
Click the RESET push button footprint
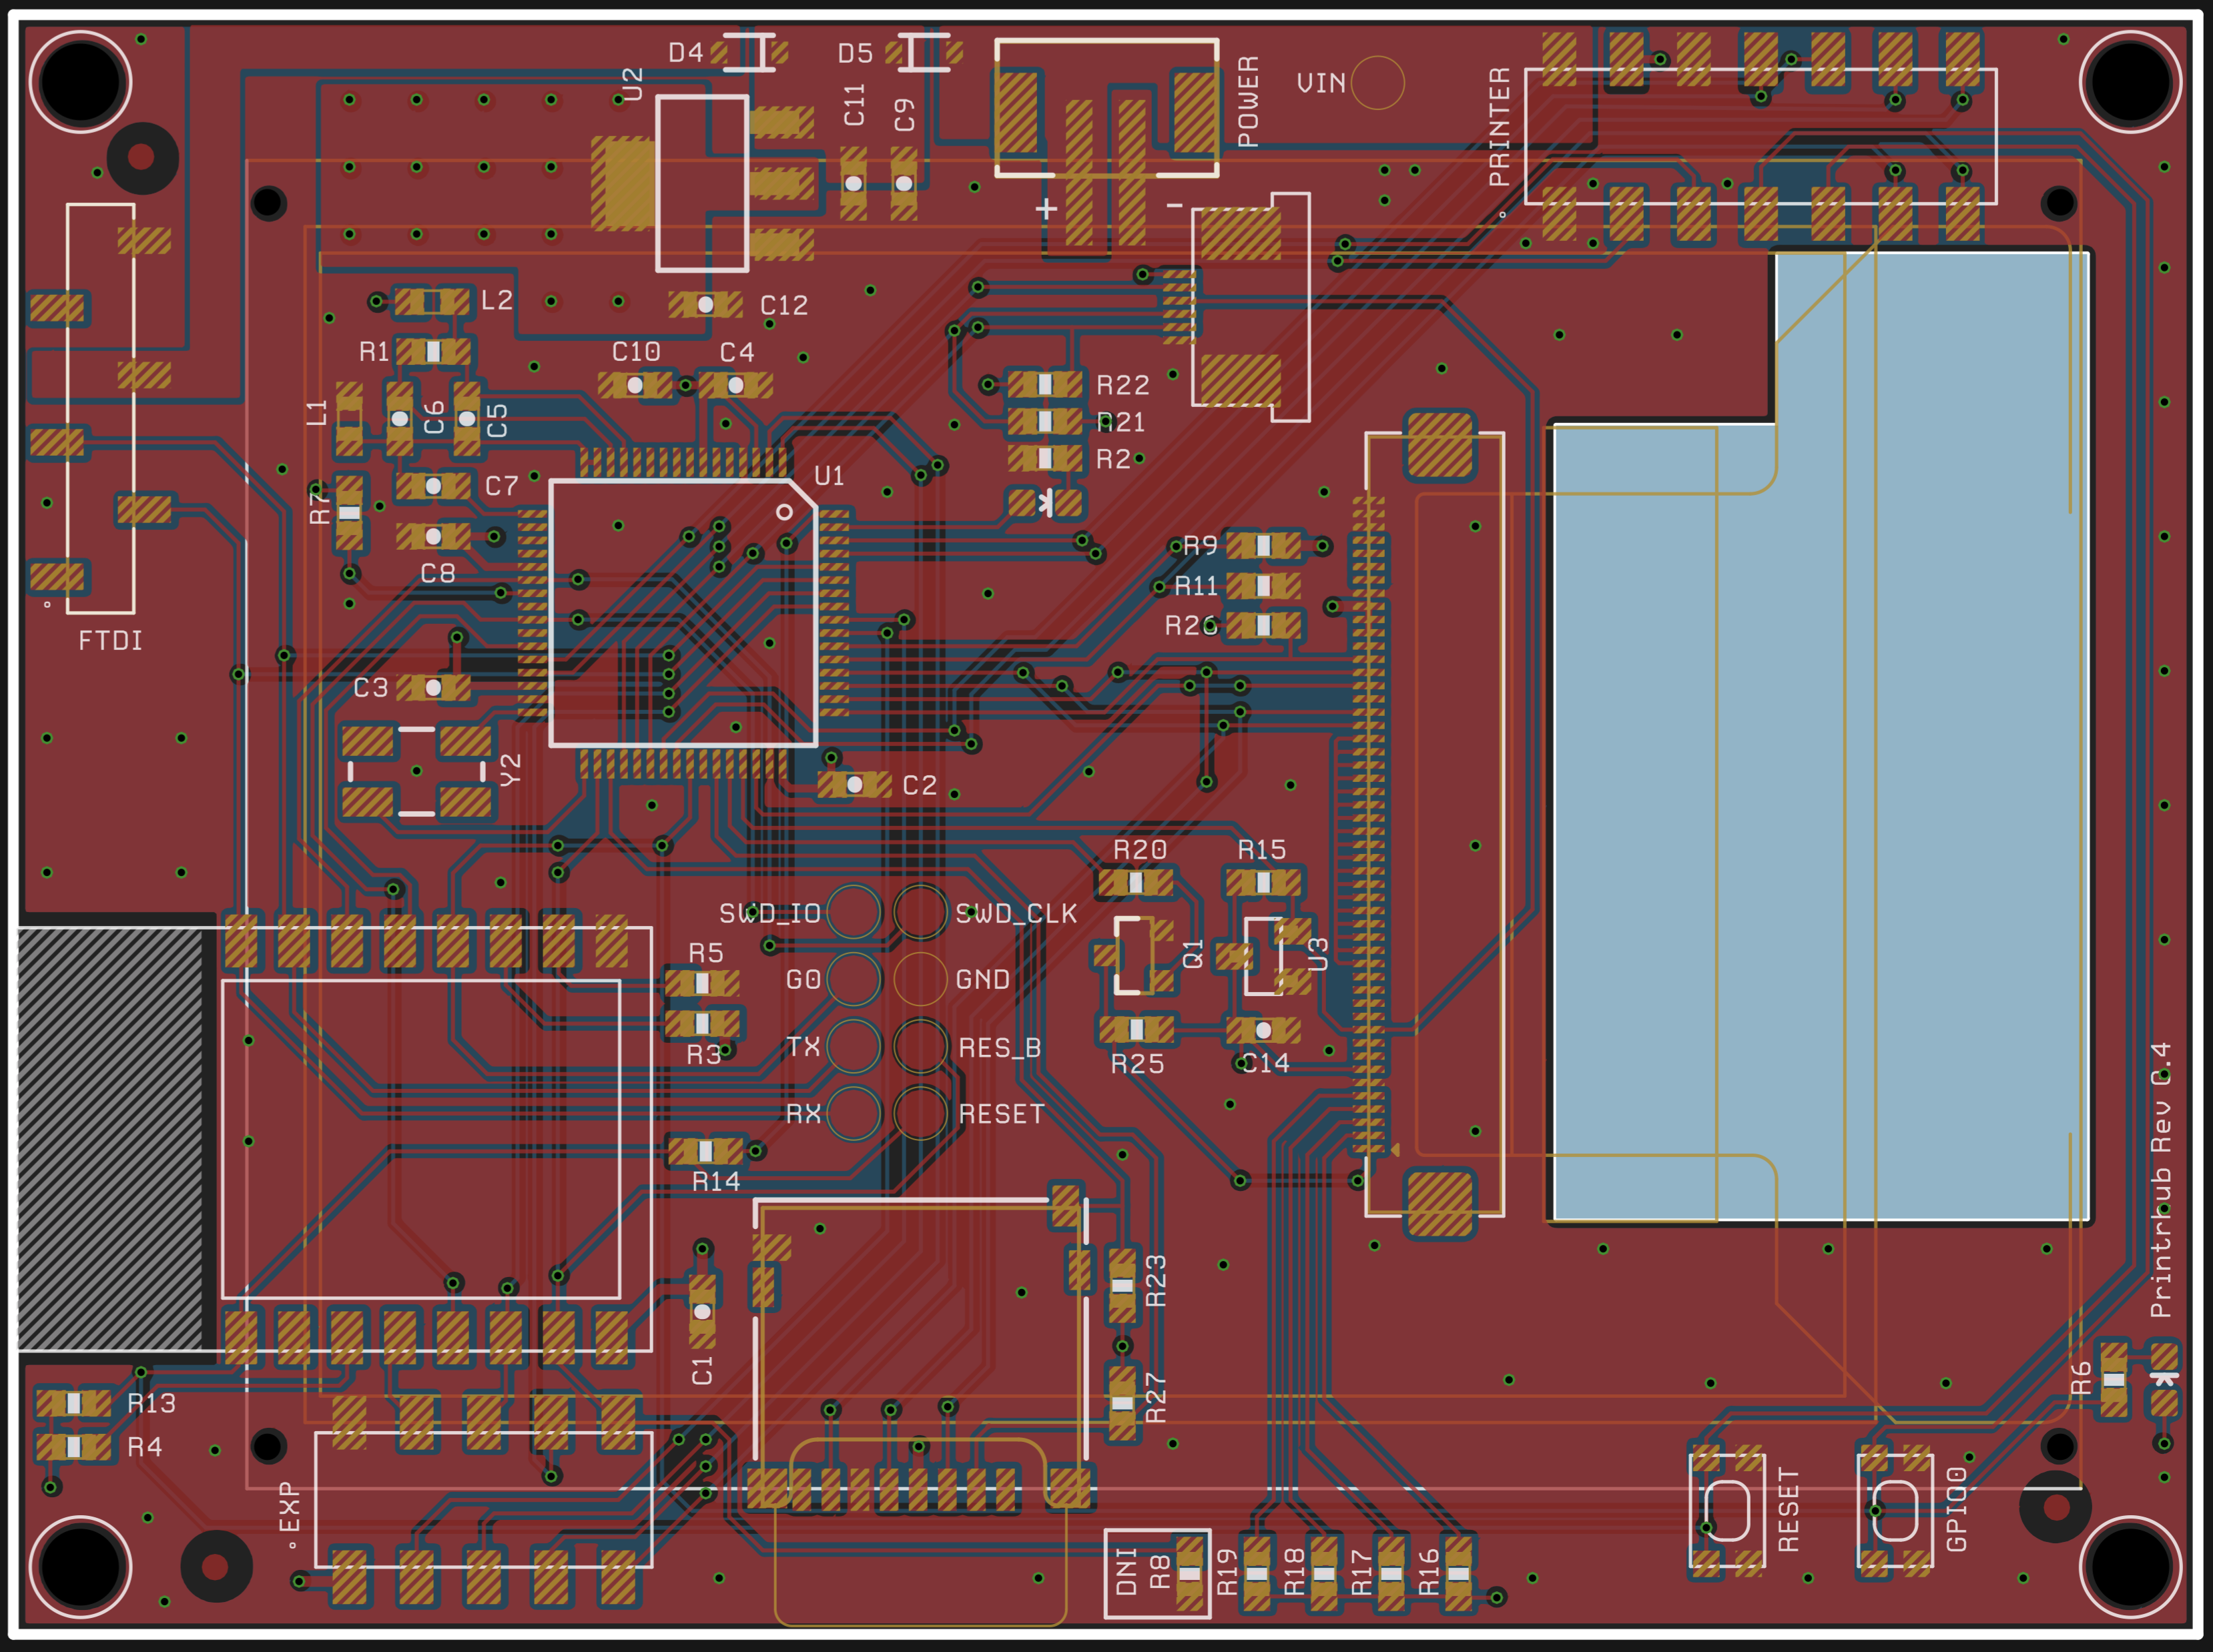[x=1727, y=1510]
